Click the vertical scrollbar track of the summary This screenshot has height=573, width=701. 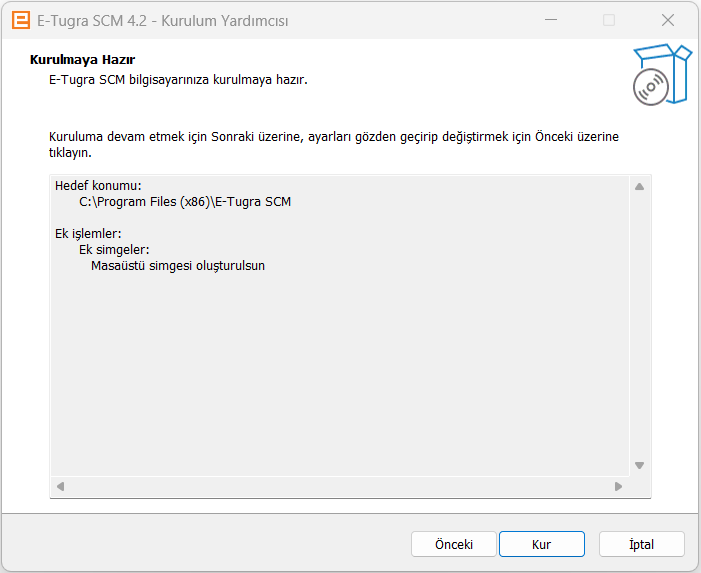pyautogui.click(x=640, y=325)
